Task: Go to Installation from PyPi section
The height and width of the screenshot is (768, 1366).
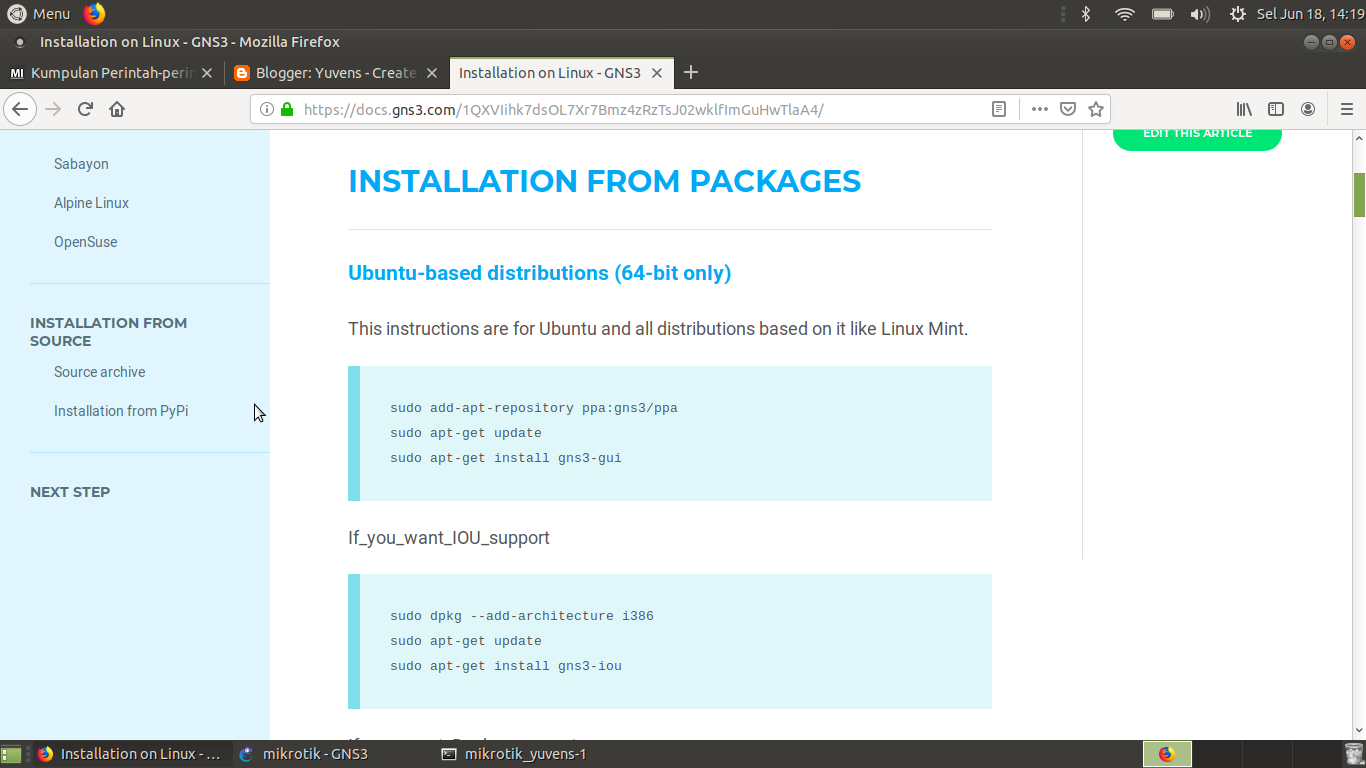Action: [x=121, y=411]
